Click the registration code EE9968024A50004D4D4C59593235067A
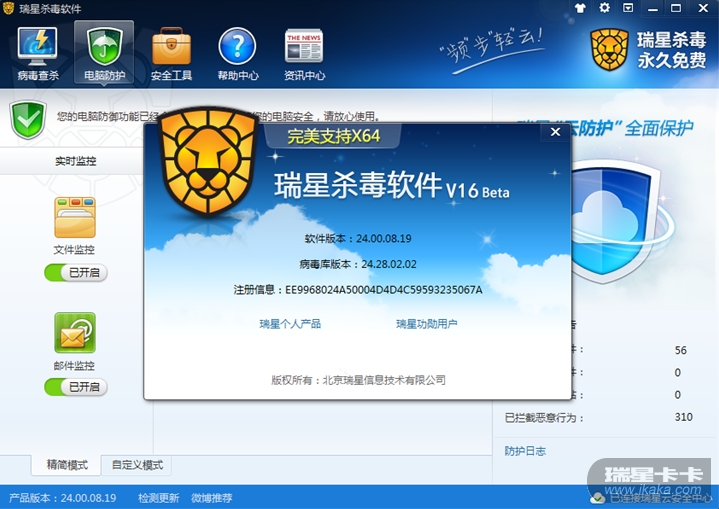 point(384,290)
